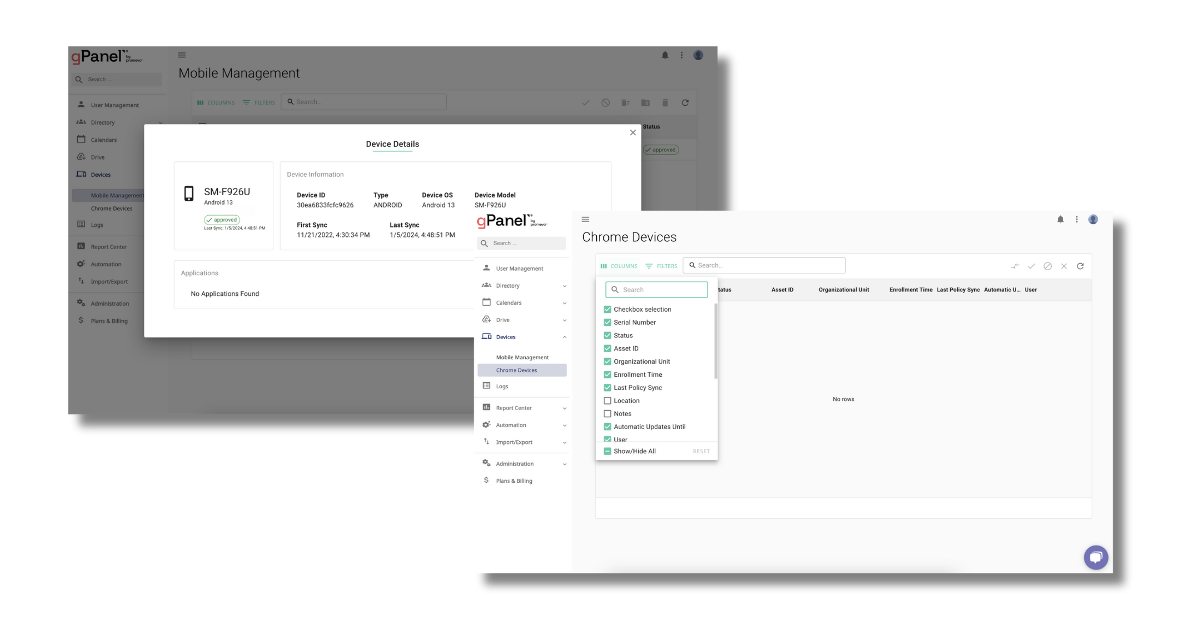This screenshot has width=1200, height=627.
Task: Click the column chooser search field
Action: (656, 290)
